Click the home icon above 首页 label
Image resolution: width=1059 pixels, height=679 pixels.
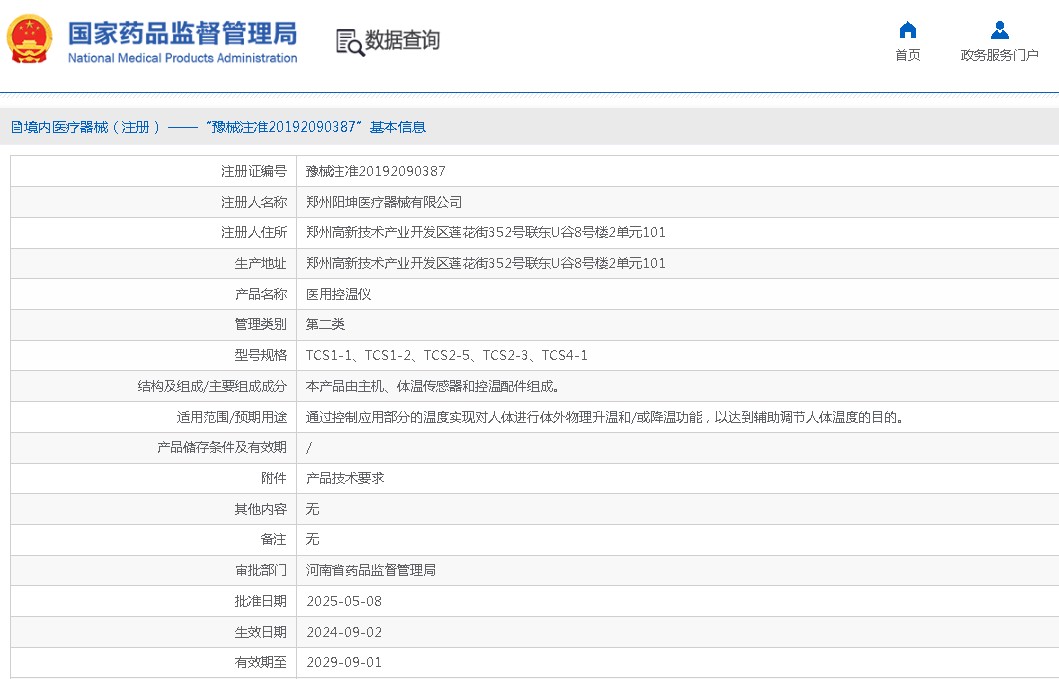point(907,29)
